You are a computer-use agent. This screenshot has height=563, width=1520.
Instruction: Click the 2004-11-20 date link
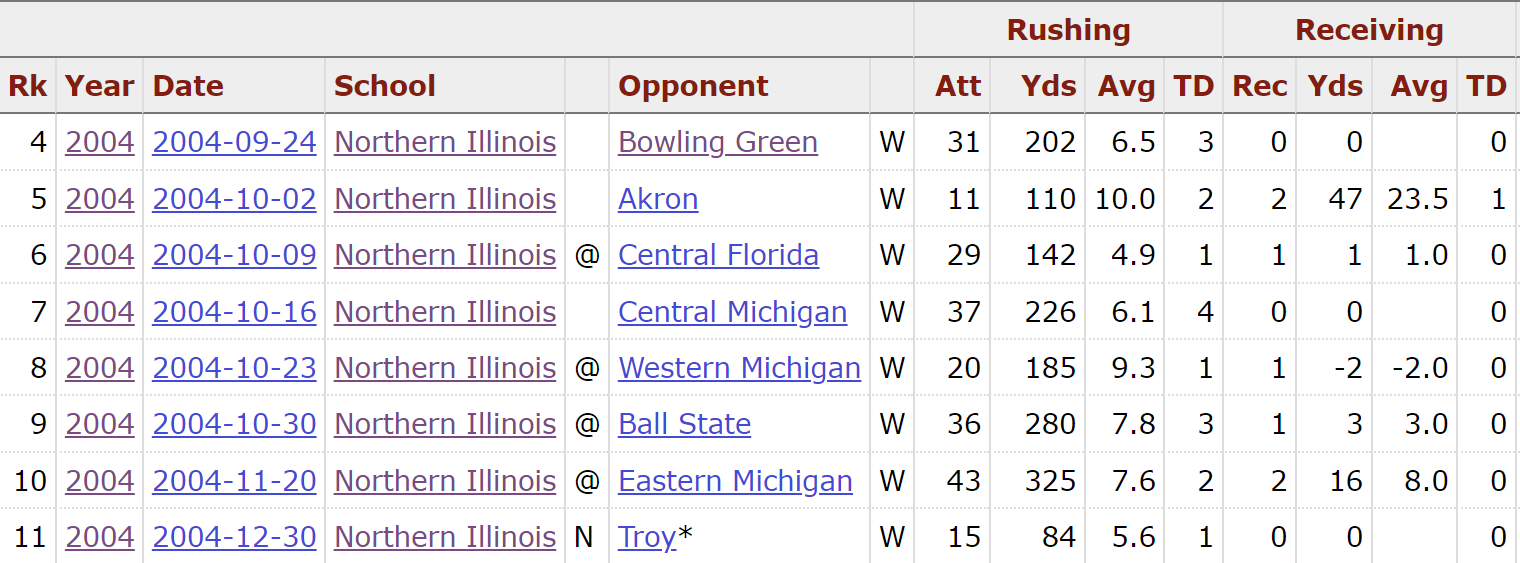[x=234, y=481]
